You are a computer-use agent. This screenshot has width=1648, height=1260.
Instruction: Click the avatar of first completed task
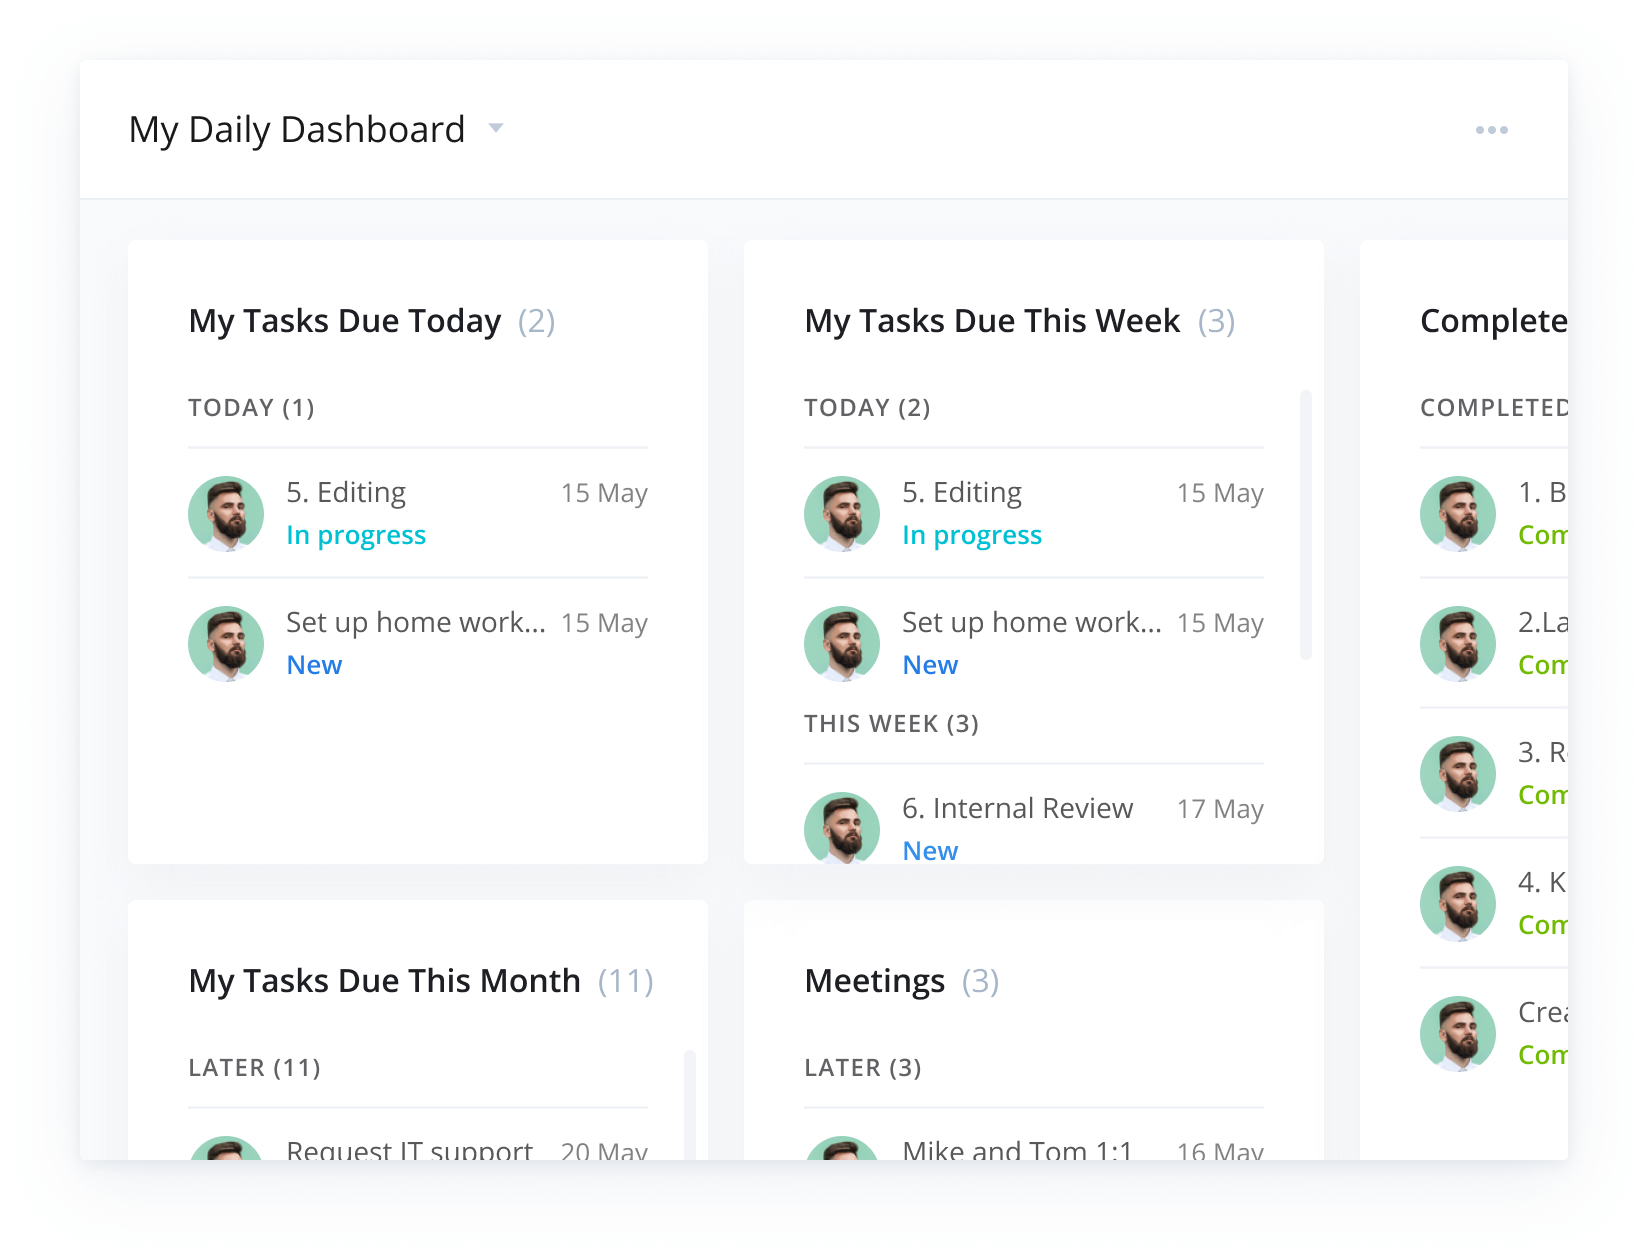[1458, 513]
